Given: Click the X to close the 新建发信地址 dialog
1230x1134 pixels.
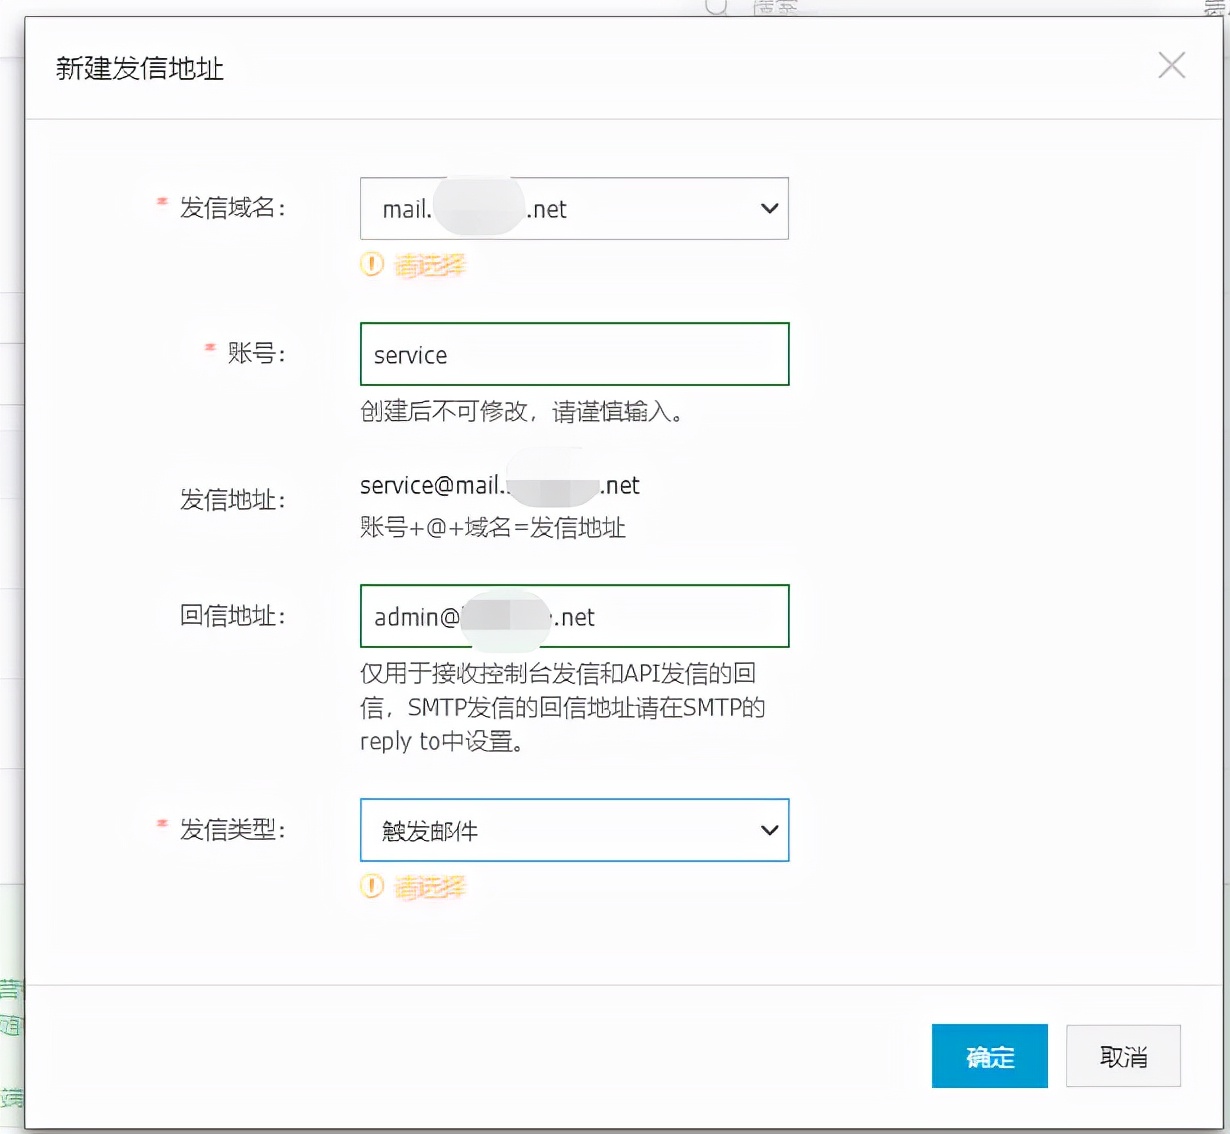Looking at the screenshot, I should (1171, 65).
